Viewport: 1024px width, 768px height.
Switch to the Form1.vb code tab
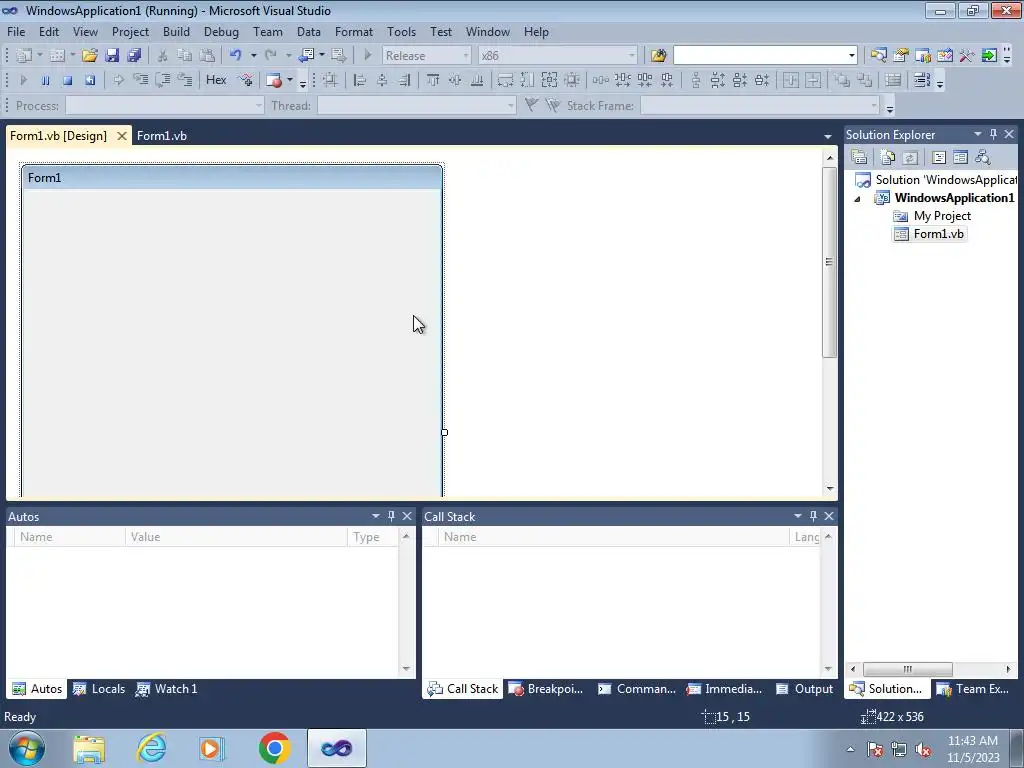(161, 136)
